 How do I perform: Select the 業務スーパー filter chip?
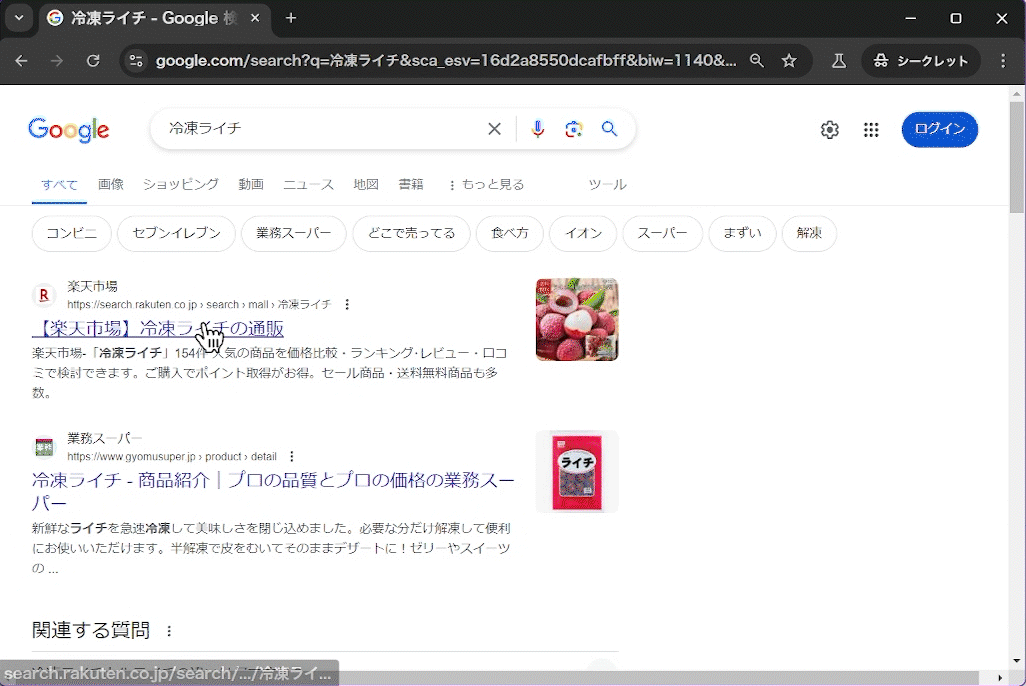point(294,233)
